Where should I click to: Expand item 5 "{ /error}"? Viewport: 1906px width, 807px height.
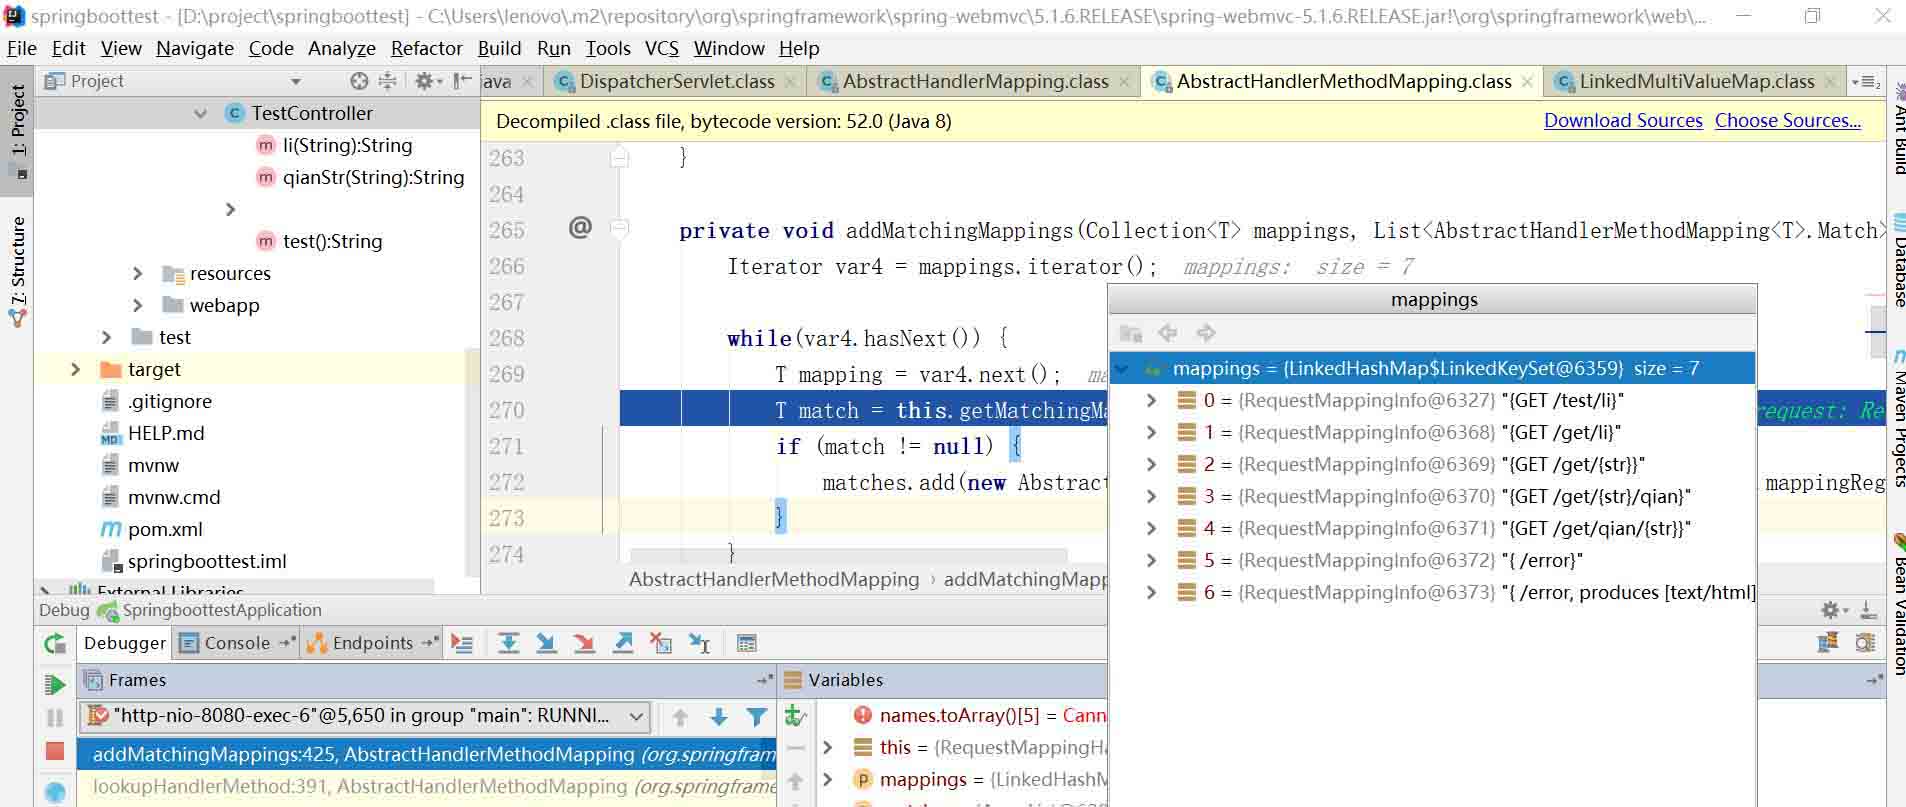pyautogui.click(x=1151, y=560)
